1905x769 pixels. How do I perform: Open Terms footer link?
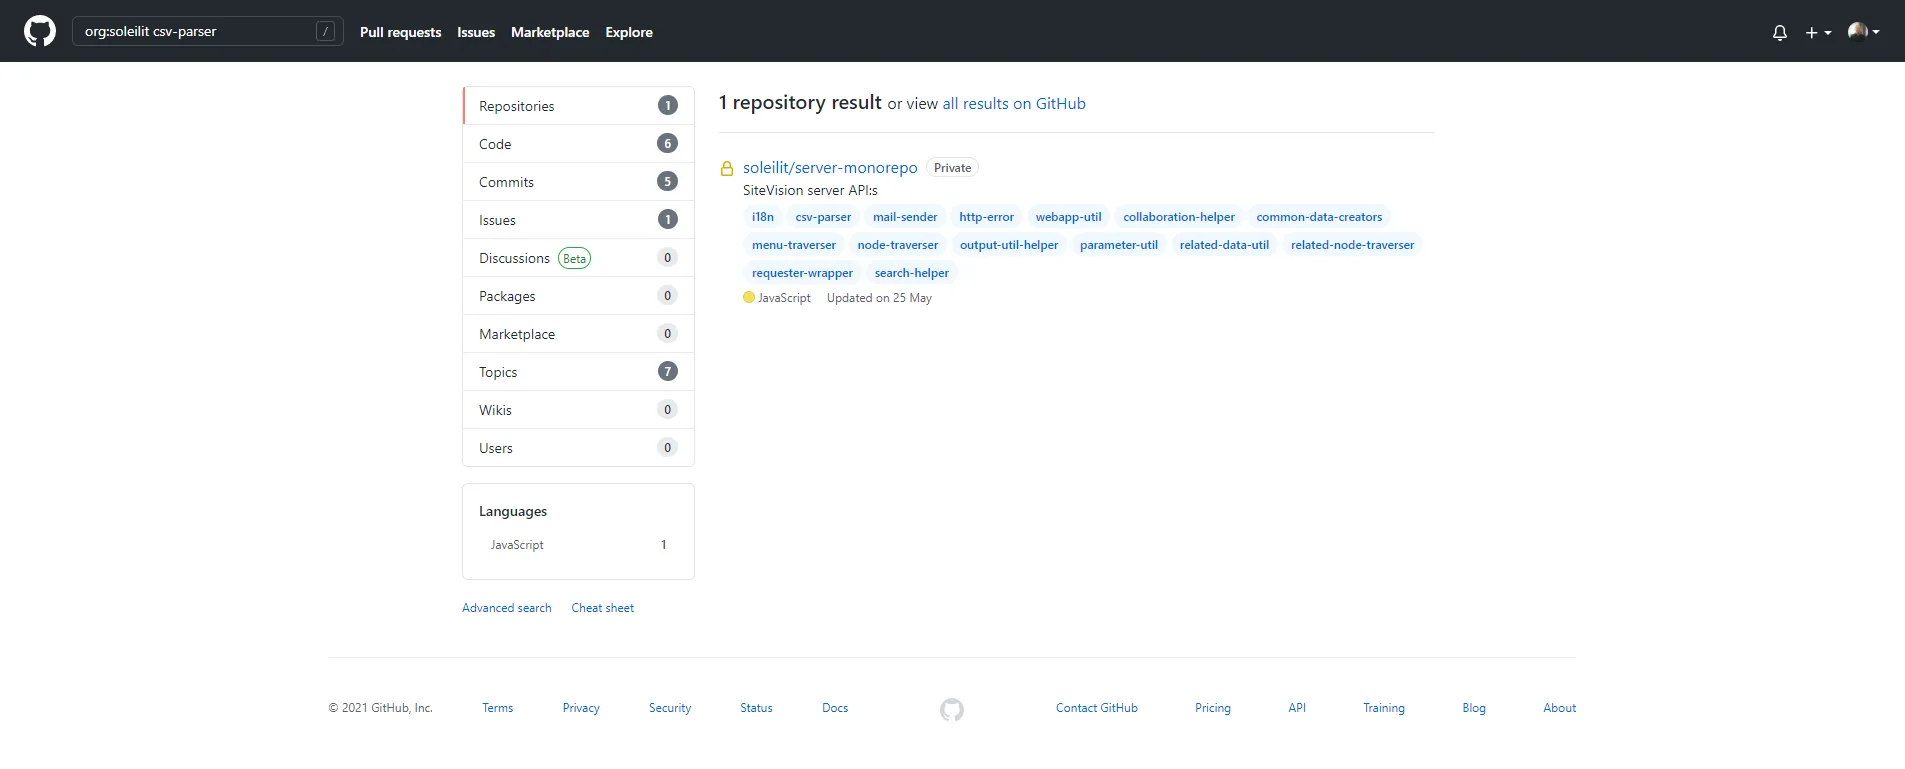[497, 708]
